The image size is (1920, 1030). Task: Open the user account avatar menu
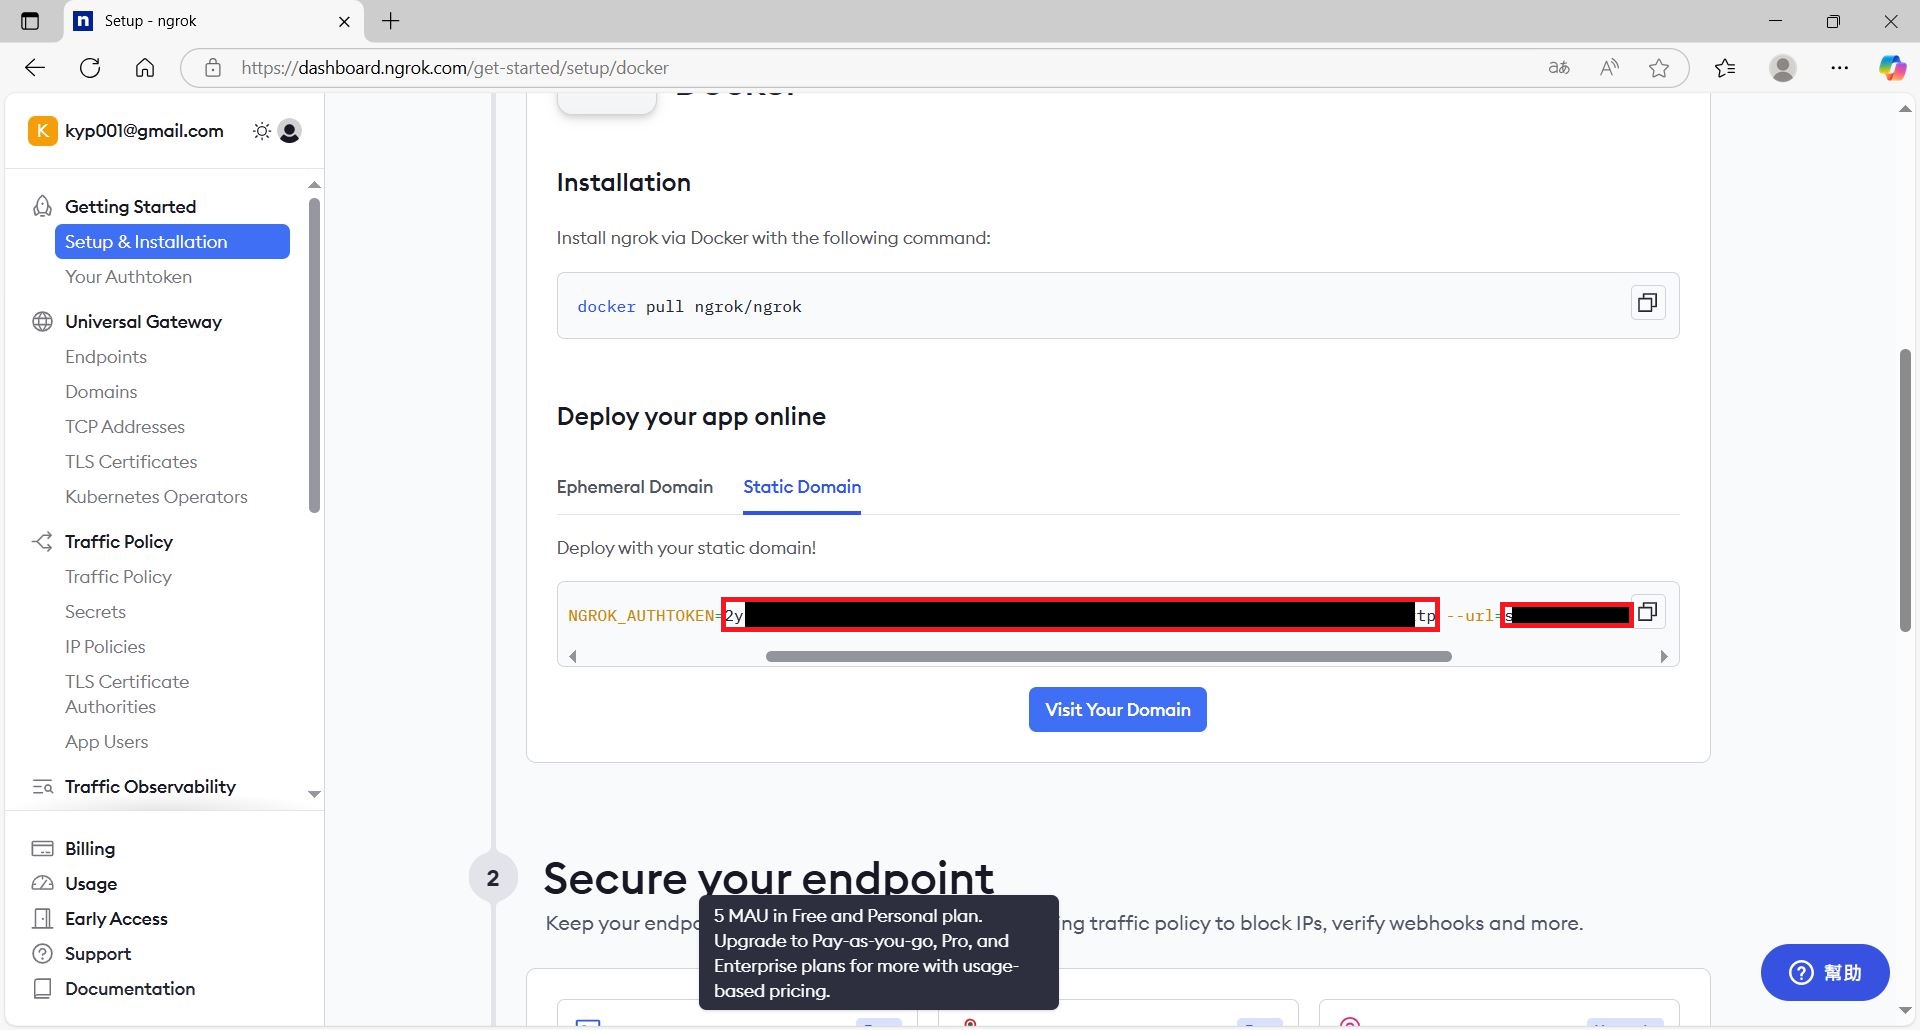(x=290, y=131)
